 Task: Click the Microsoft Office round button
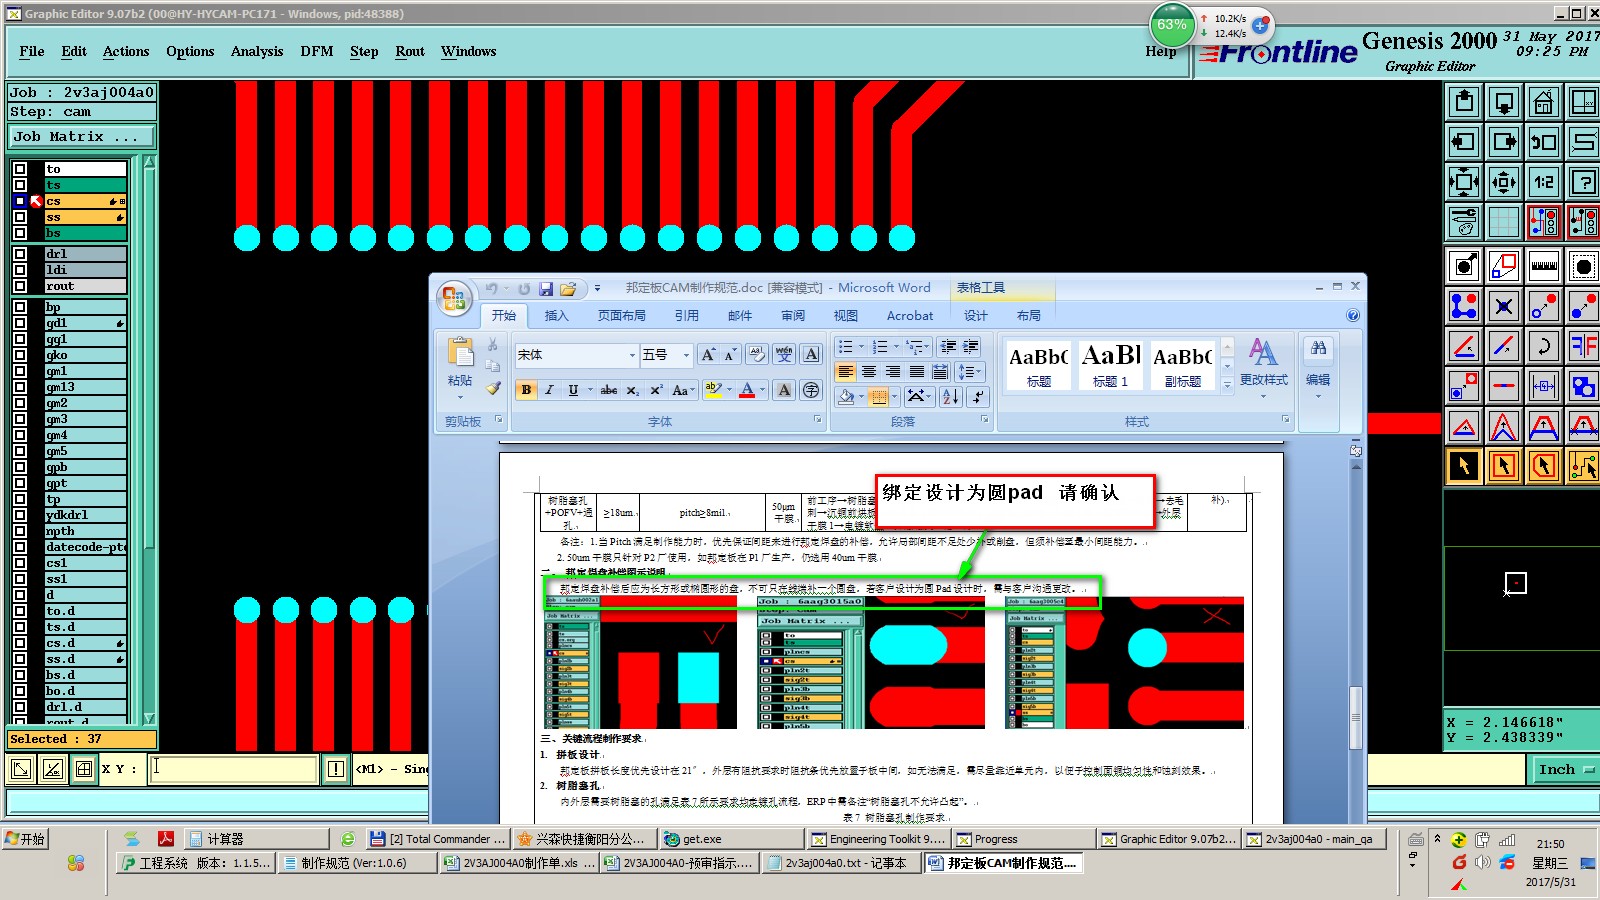coord(454,298)
